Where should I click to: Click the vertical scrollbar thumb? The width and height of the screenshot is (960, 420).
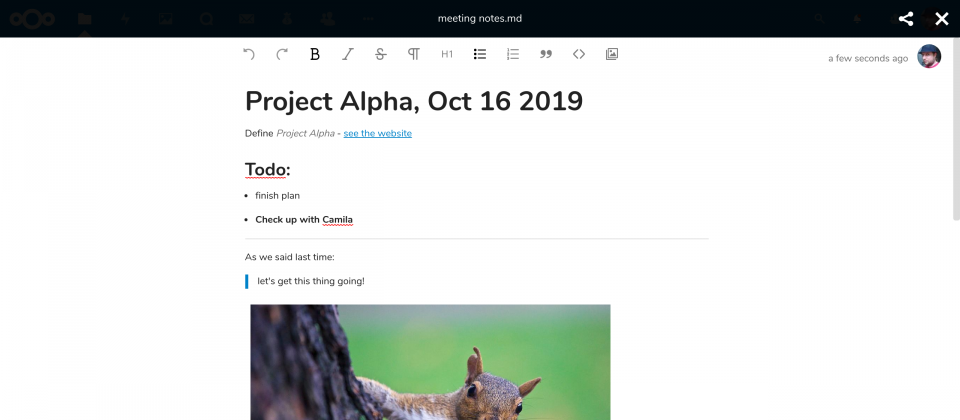coord(956,129)
